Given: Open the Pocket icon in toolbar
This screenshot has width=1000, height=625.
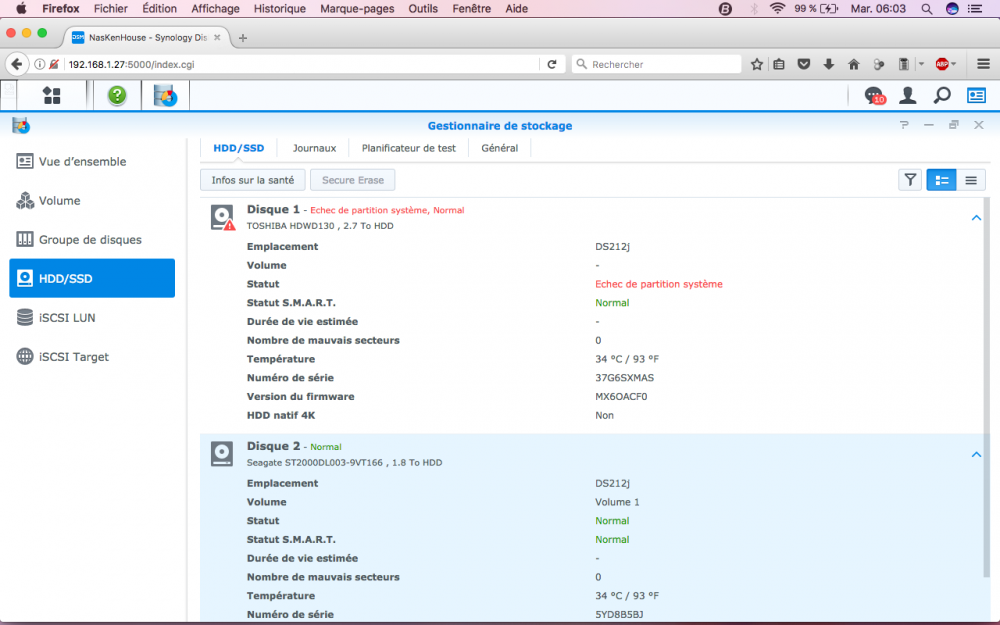Looking at the screenshot, I should coord(804,64).
